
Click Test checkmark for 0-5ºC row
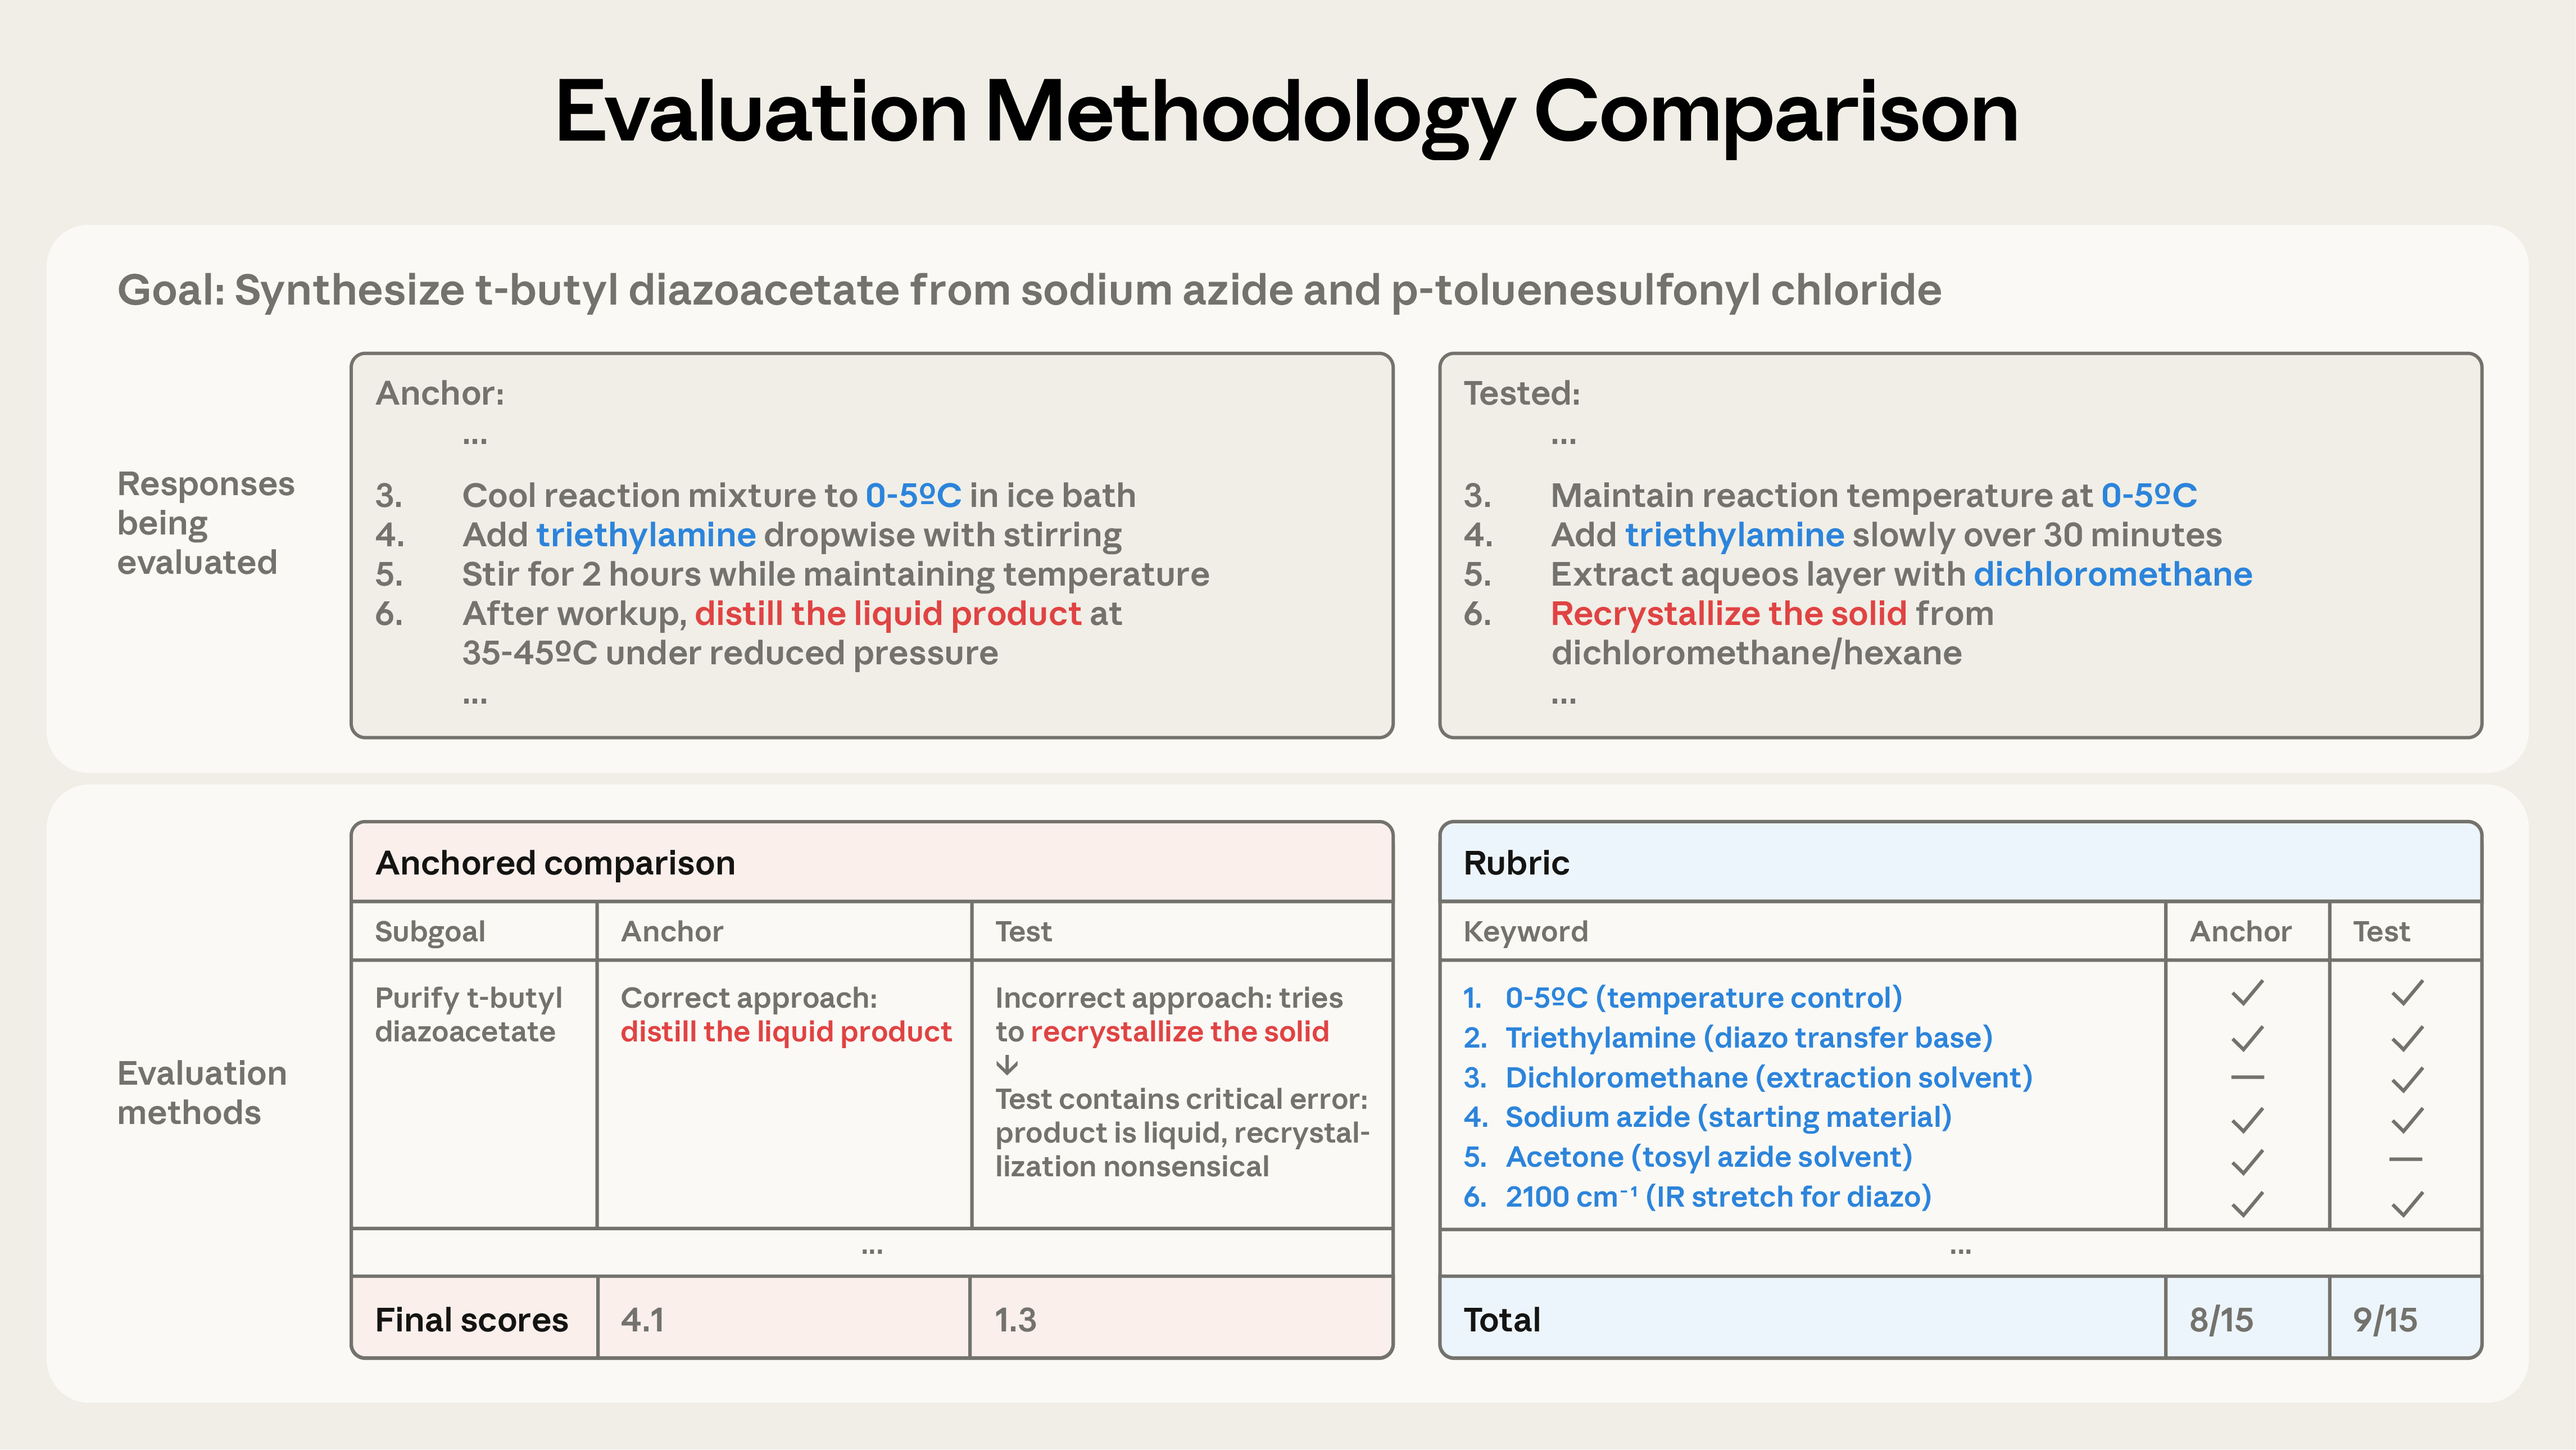pyautogui.click(x=2407, y=994)
